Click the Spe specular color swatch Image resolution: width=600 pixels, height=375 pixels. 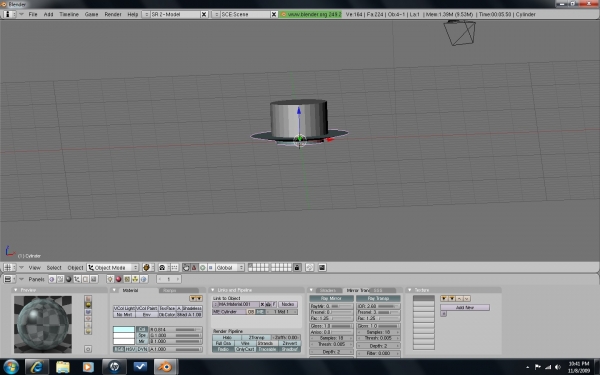[x=124, y=335]
